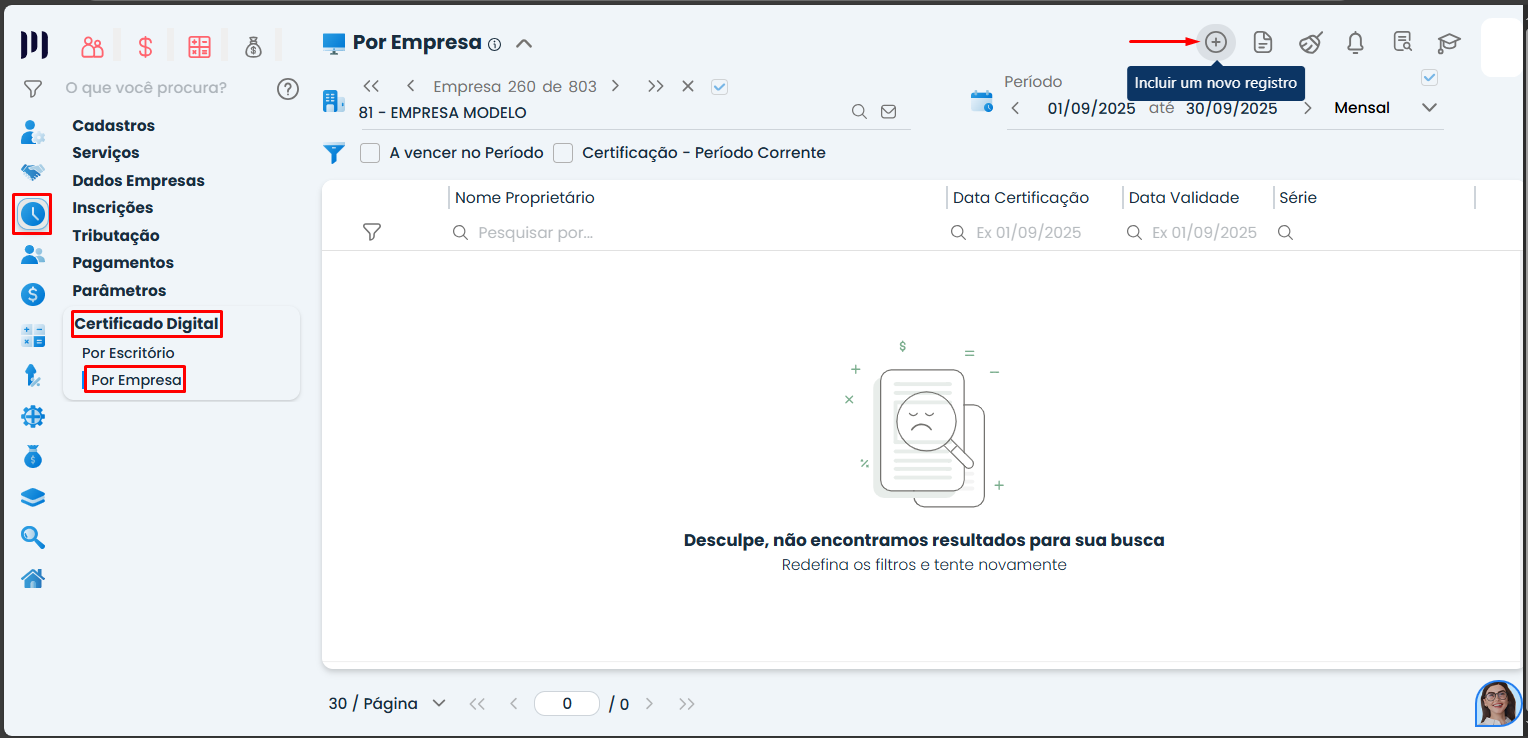Go to the next company
Viewport: 1528px width, 738px height.
coord(615,86)
